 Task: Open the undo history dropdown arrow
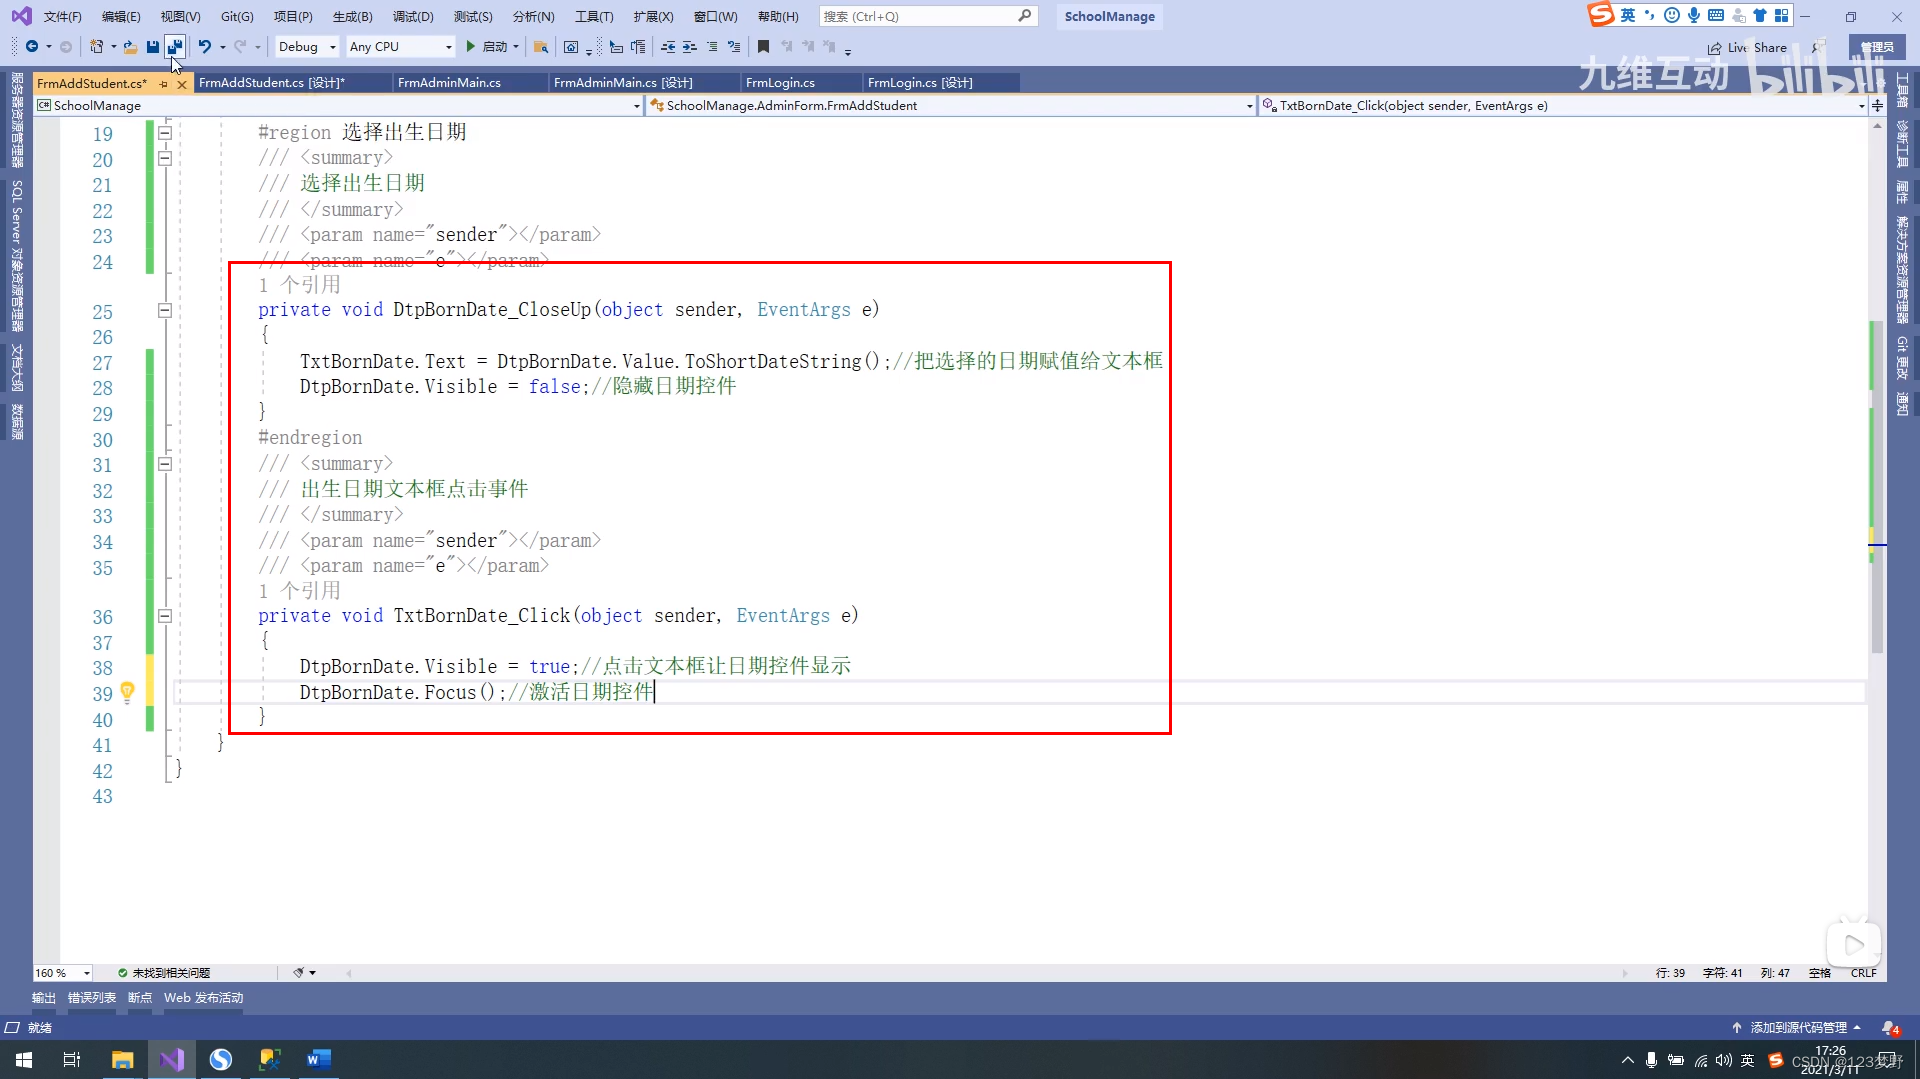(x=222, y=47)
